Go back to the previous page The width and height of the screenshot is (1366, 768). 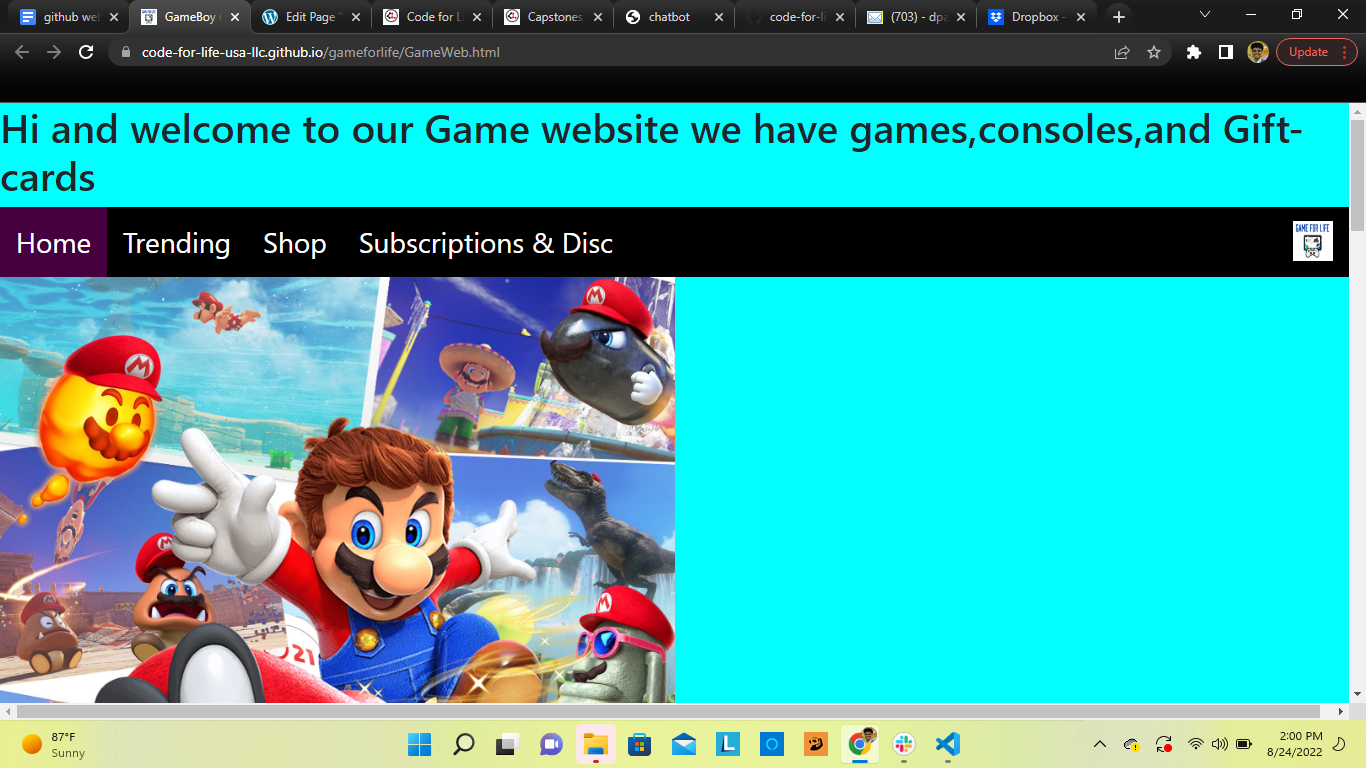coord(22,52)
